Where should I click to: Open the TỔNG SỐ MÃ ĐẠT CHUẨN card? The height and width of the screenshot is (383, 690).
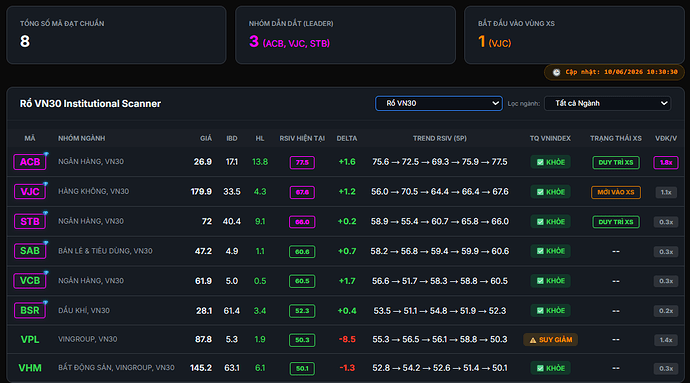point(116,35)
